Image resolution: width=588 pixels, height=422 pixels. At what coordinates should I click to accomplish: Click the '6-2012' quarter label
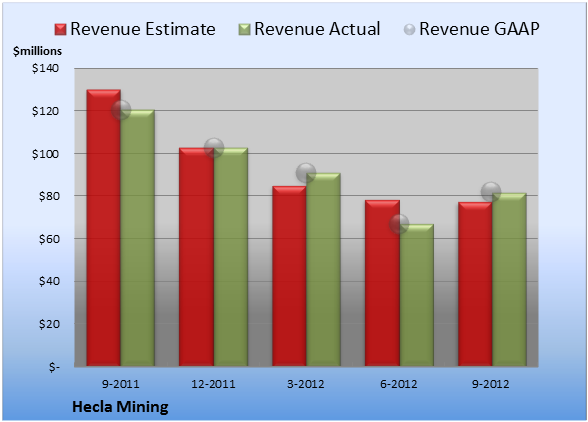coord(398,384)
